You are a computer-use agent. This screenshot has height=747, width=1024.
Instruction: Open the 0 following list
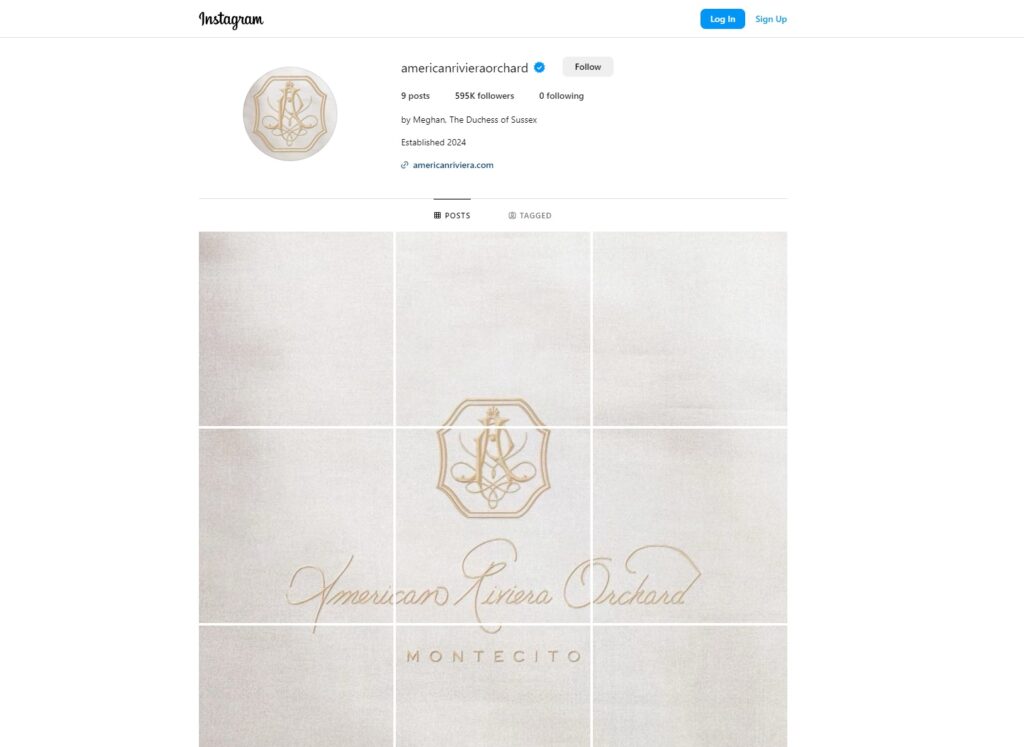[562, 96]
